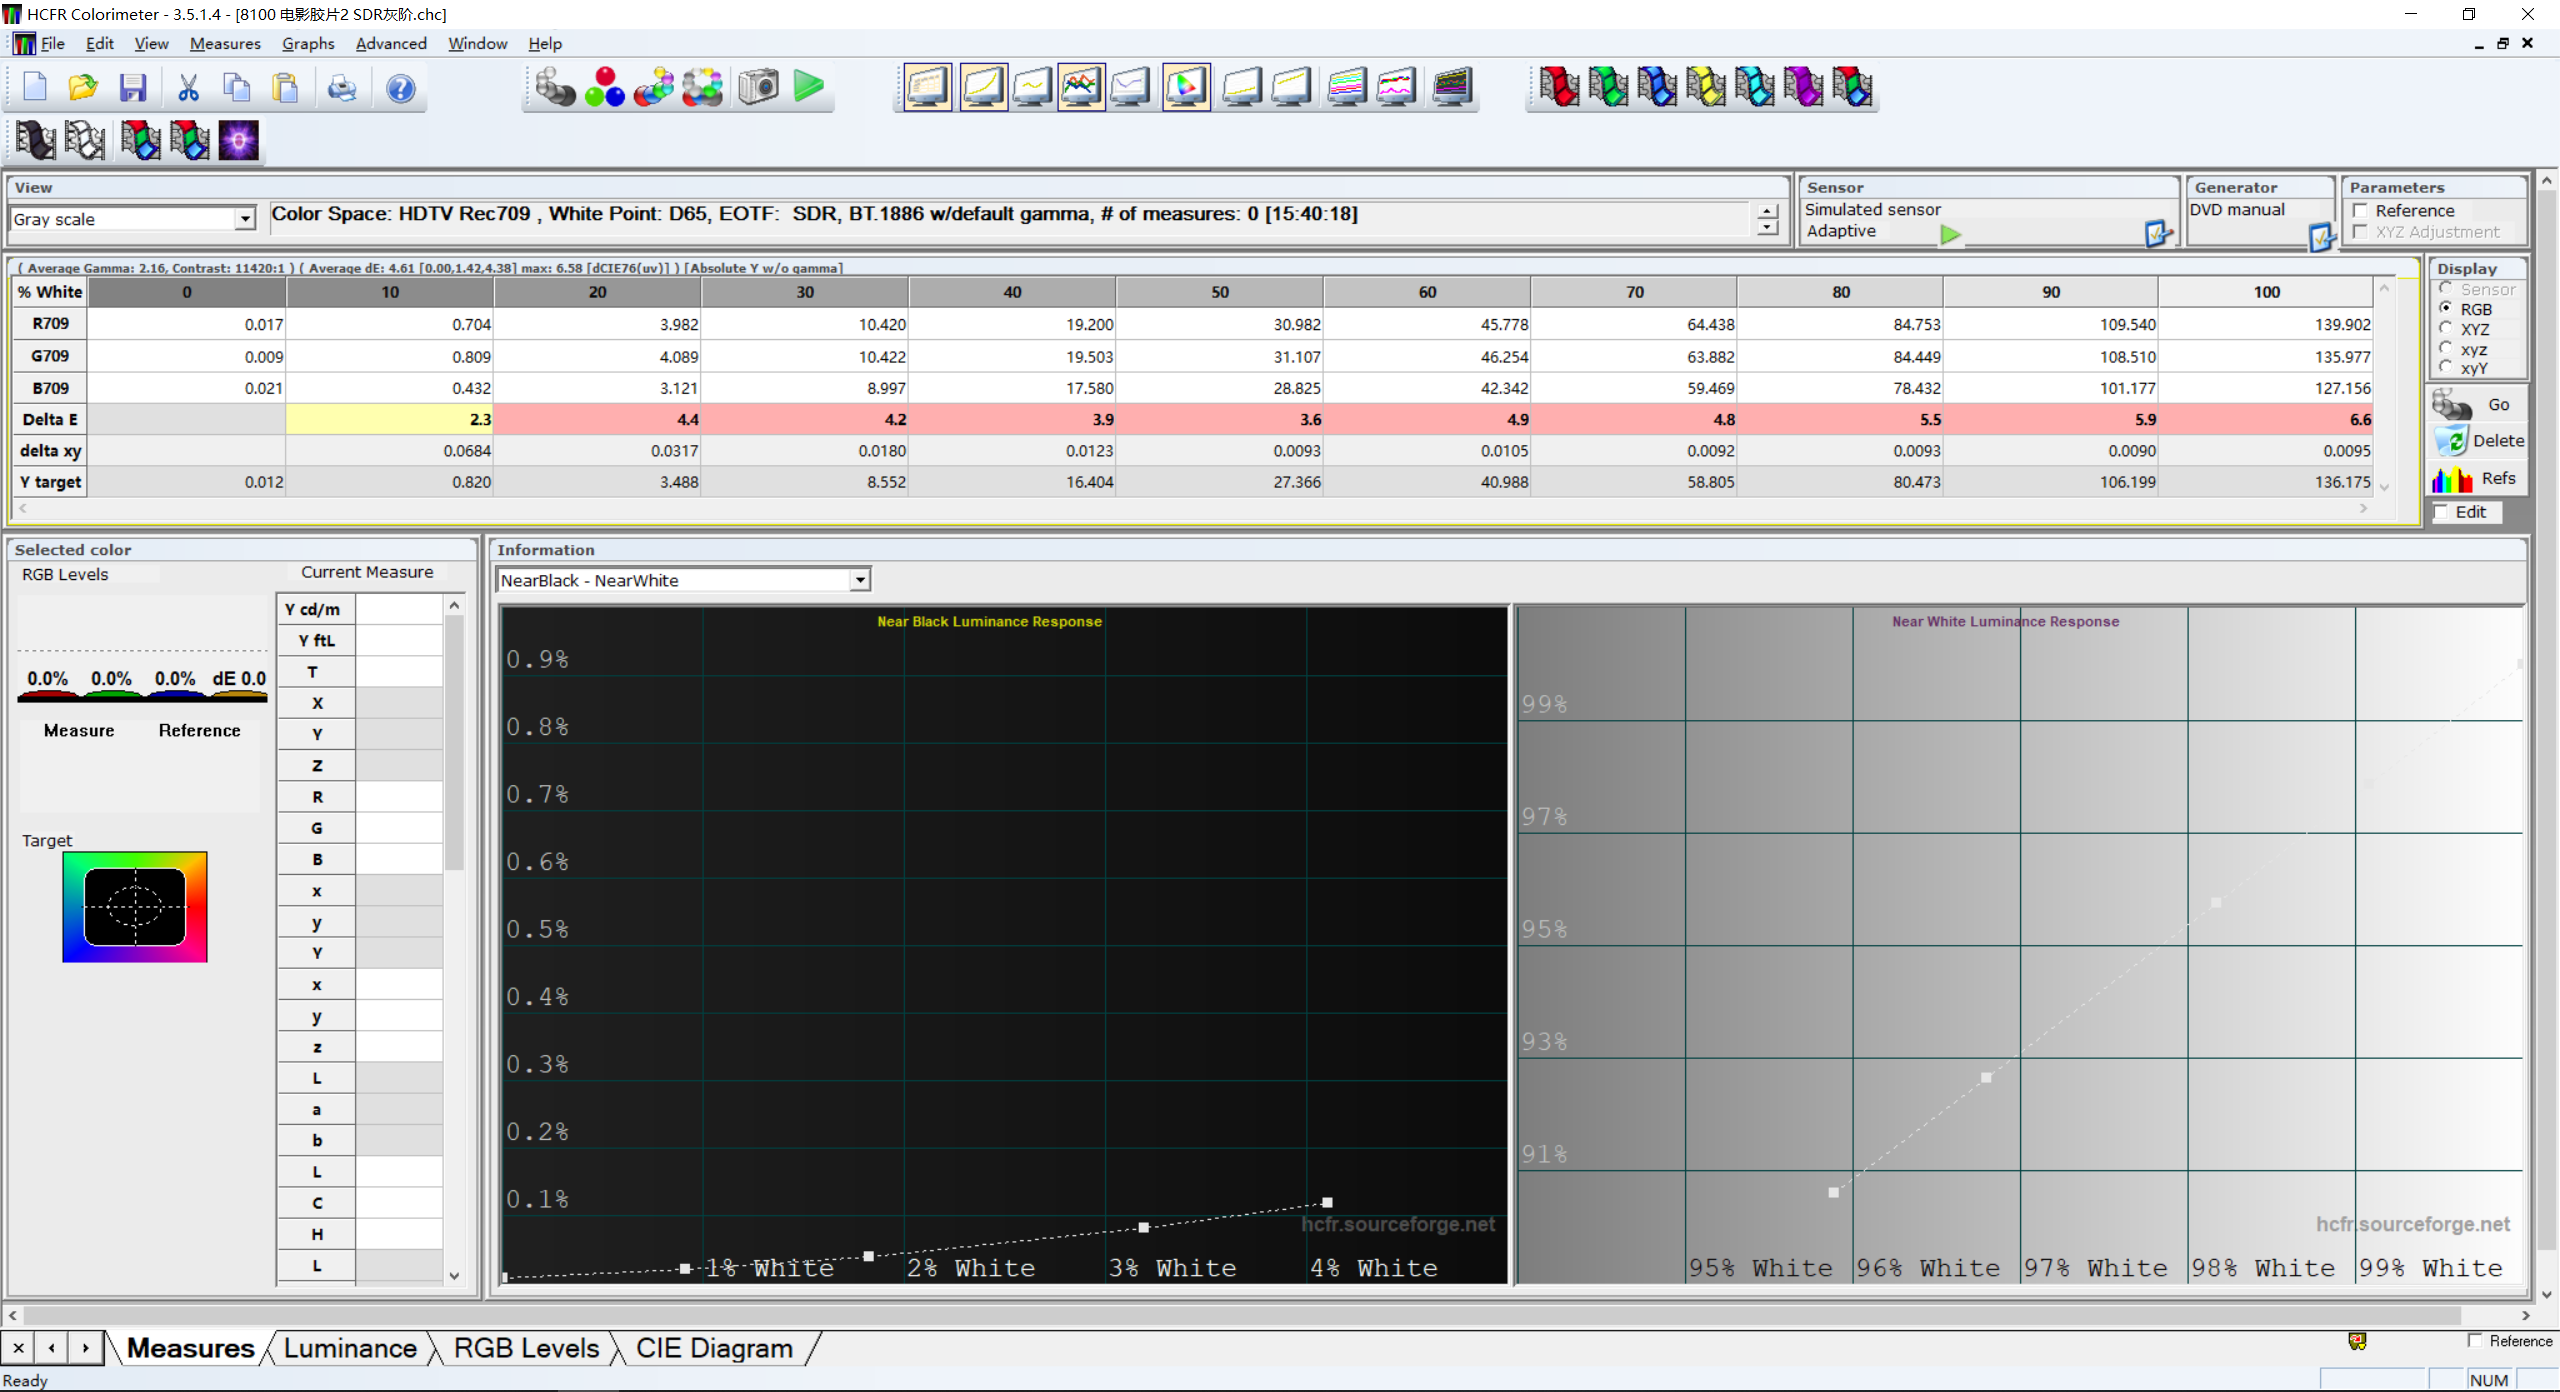The width and height of the screenshot is (2560, 1392).
Task: Expand the NearBlack - NearWhite dropdown
Action: [x=859, y=580]
